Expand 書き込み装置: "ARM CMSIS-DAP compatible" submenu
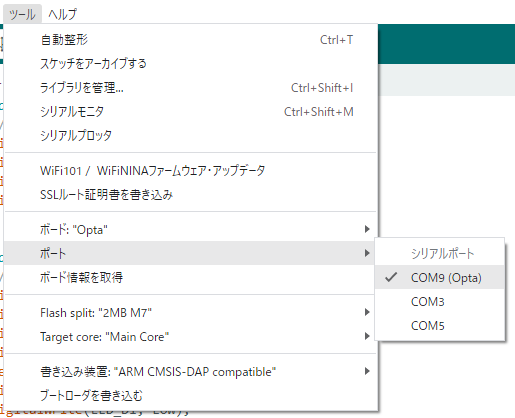This screenshot has width=515, height=418. point(191,372)
